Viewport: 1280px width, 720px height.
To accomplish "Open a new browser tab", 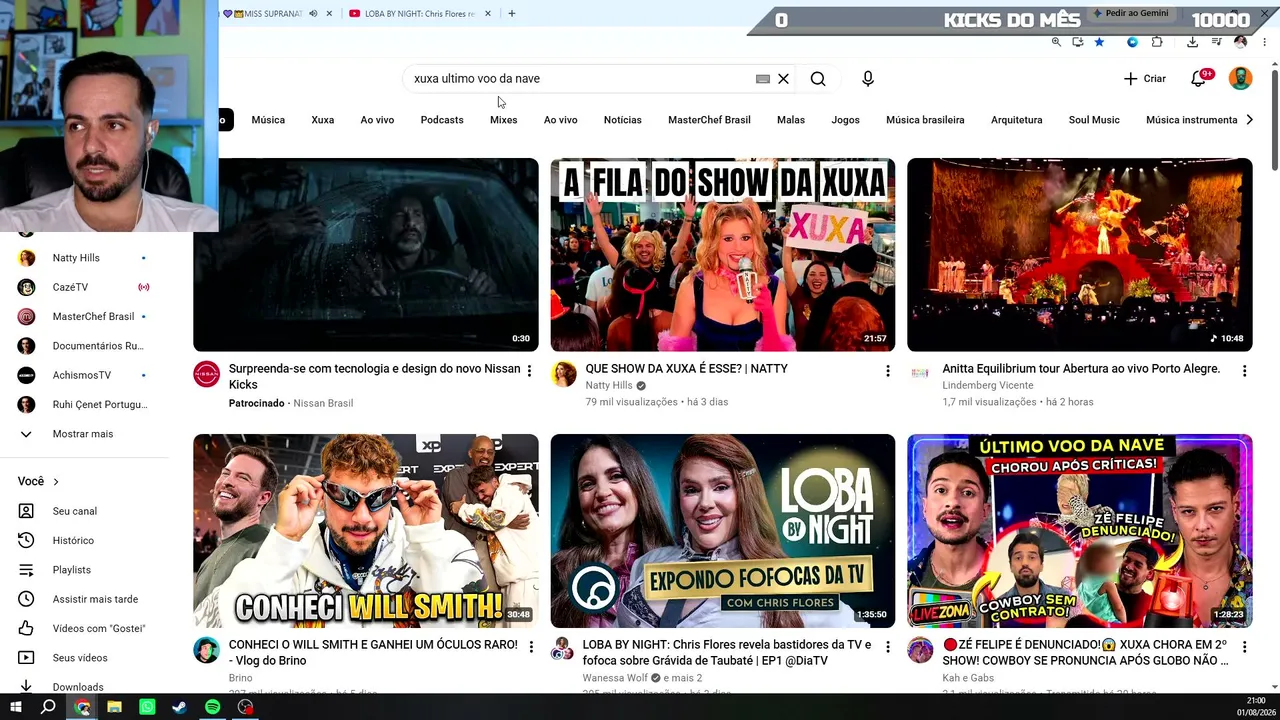I will [512, 14].
